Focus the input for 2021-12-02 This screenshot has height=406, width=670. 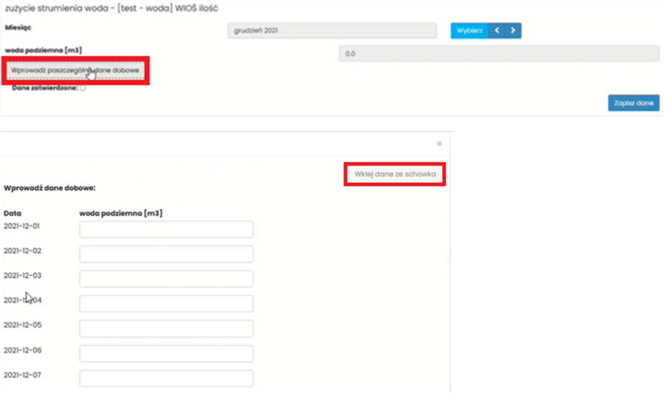(x=166, y=254)
